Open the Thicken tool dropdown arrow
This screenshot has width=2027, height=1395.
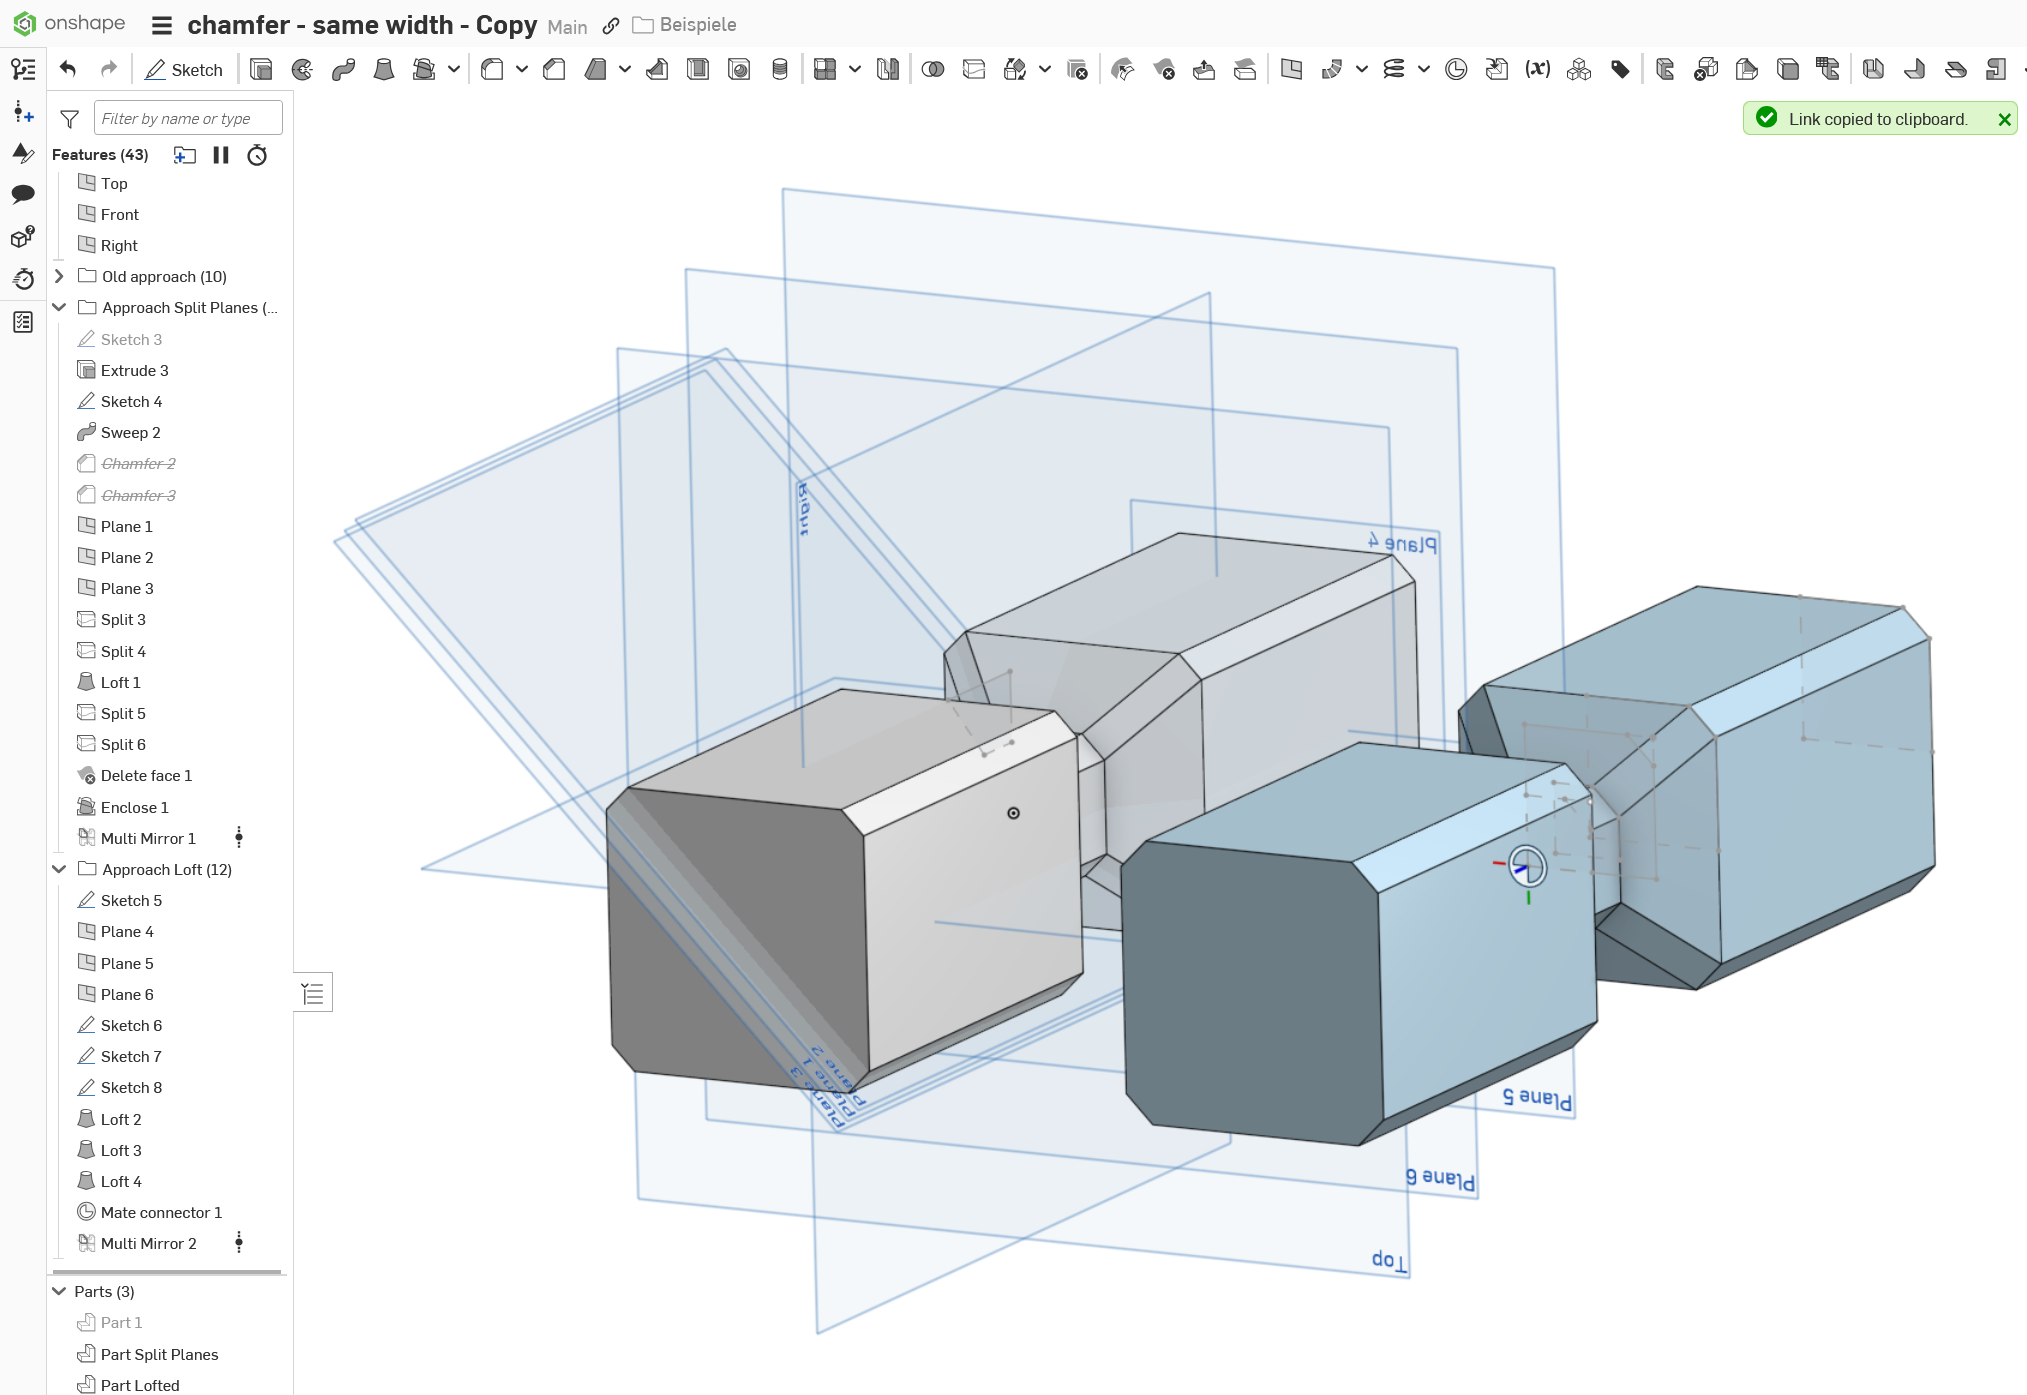click(x=453, y=69)
